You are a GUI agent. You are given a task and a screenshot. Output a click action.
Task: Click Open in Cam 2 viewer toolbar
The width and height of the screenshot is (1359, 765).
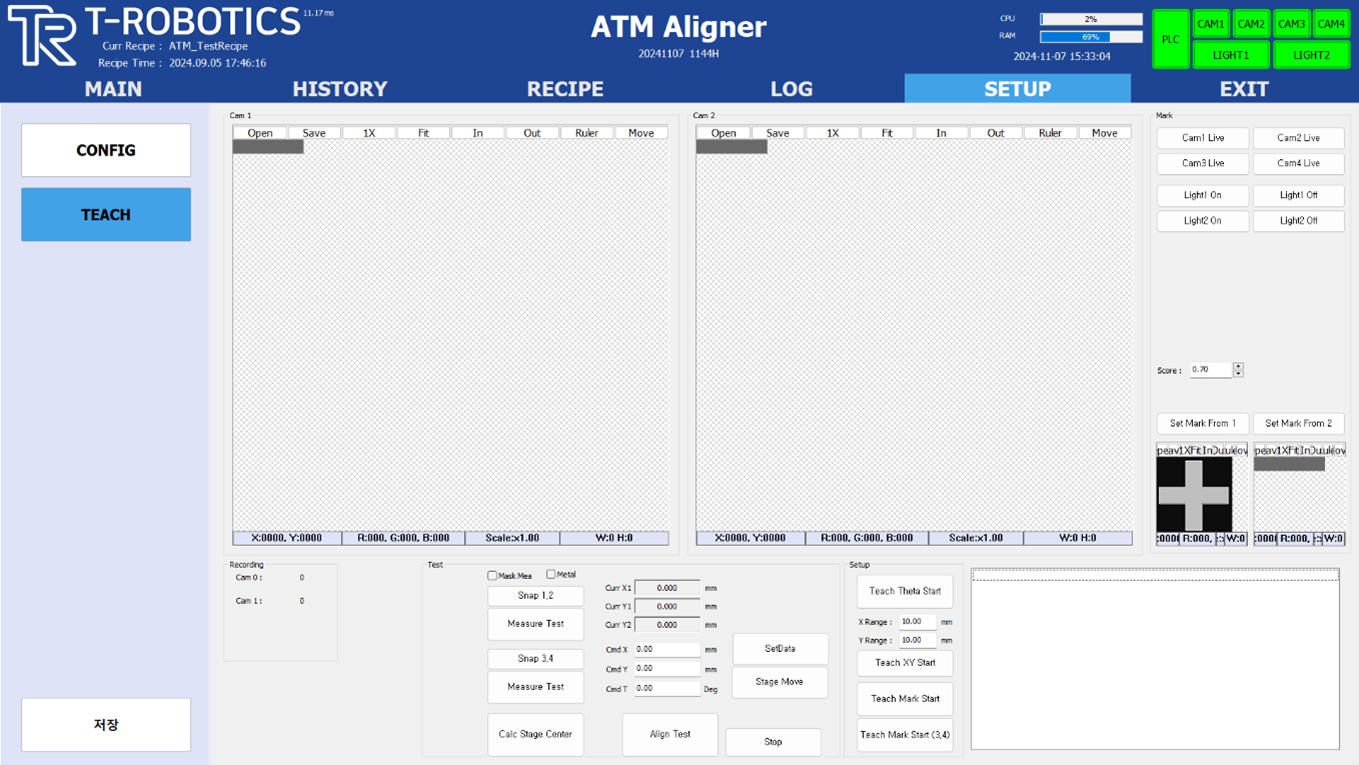723,133
